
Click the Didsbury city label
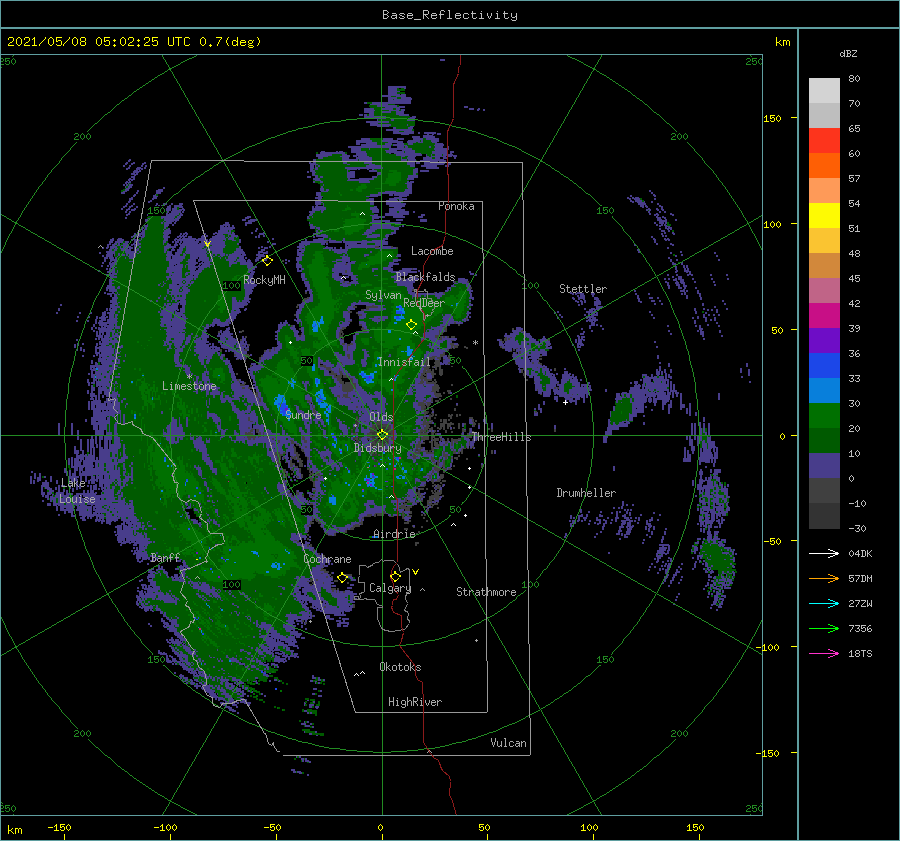[378, 448]
